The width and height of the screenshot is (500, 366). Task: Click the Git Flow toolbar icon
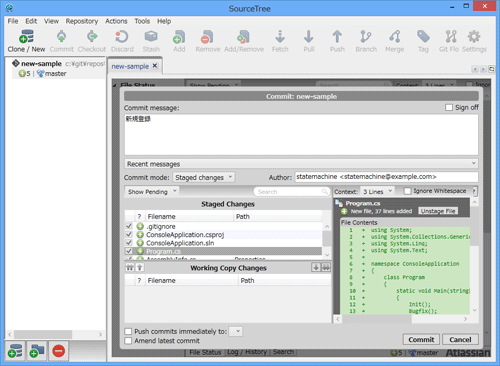pos(449,41)
